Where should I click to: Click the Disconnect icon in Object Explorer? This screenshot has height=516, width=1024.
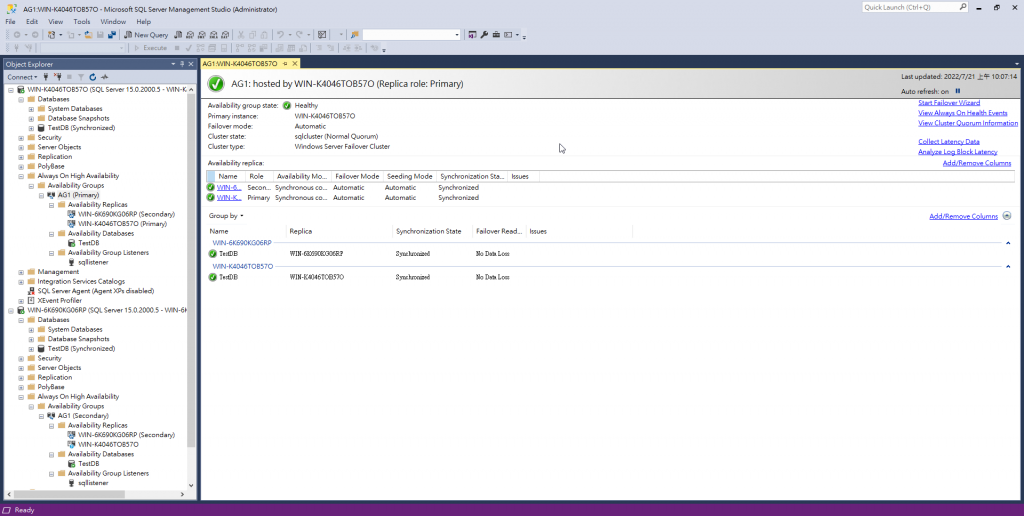[x=57, y=77]
